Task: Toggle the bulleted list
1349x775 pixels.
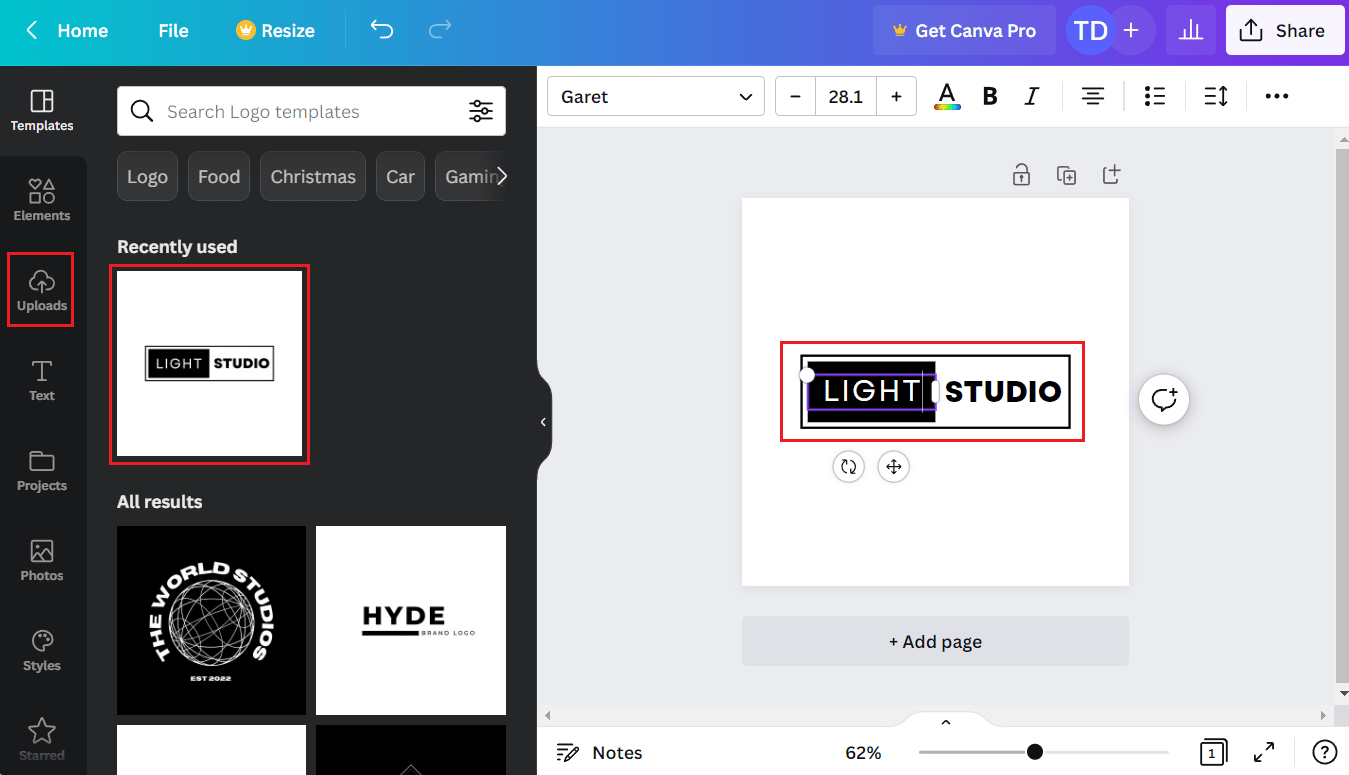Action: click(1155, 96)
